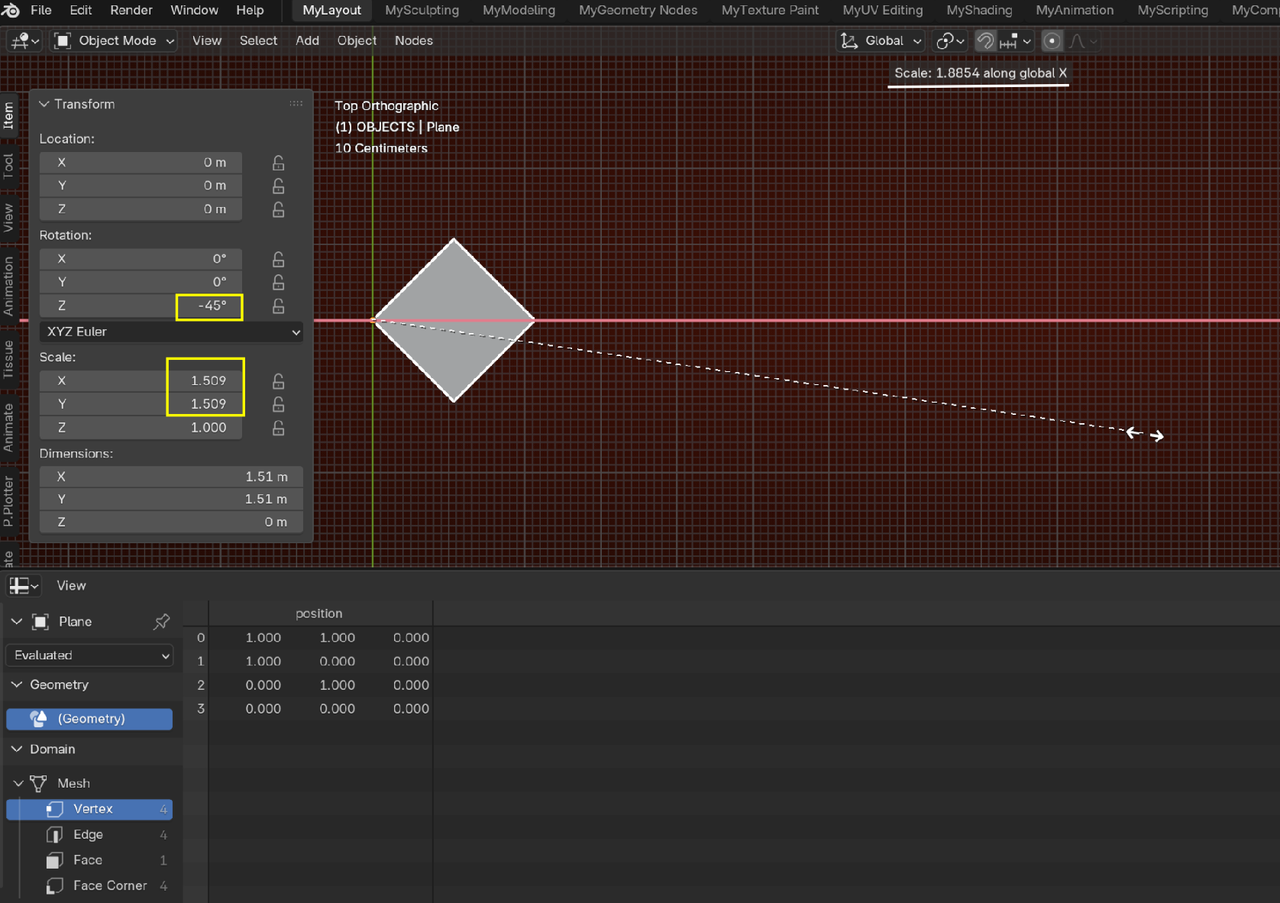Click the Blender logo menu icon
Viewport: 1280px width, 903px height.
[11, 10]
